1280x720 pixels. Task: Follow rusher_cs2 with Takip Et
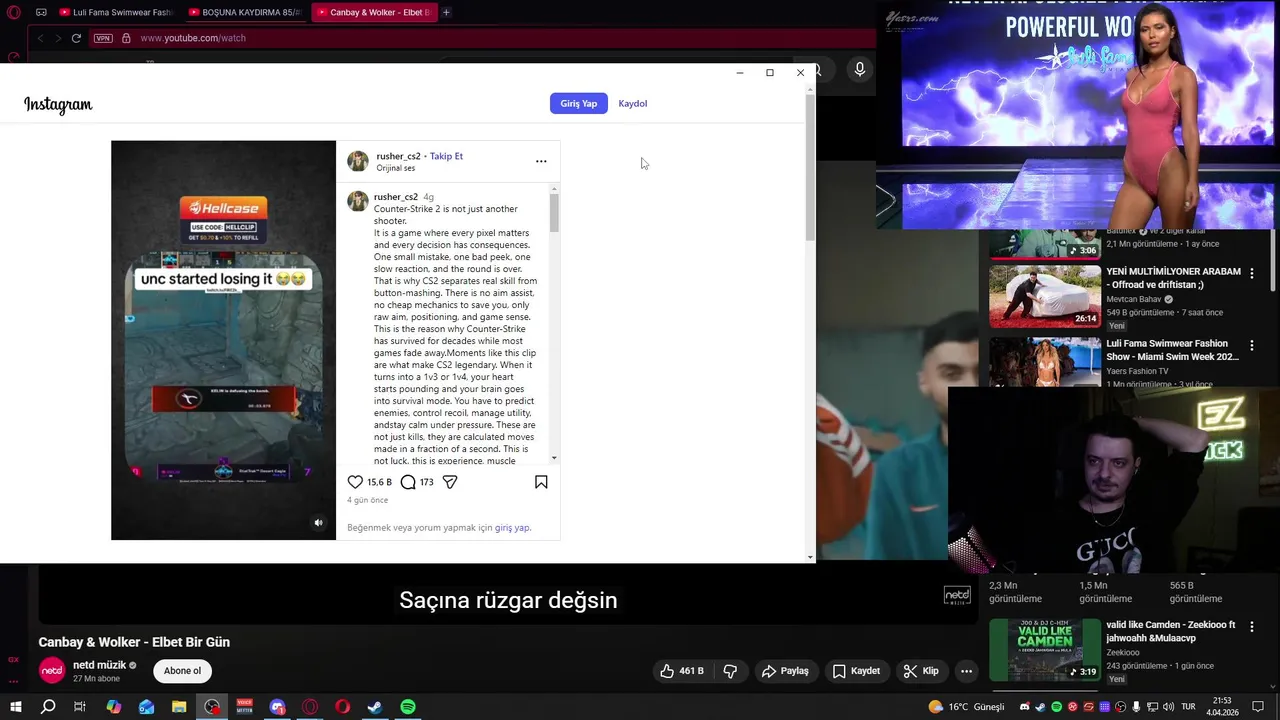[x=446, y=156]
